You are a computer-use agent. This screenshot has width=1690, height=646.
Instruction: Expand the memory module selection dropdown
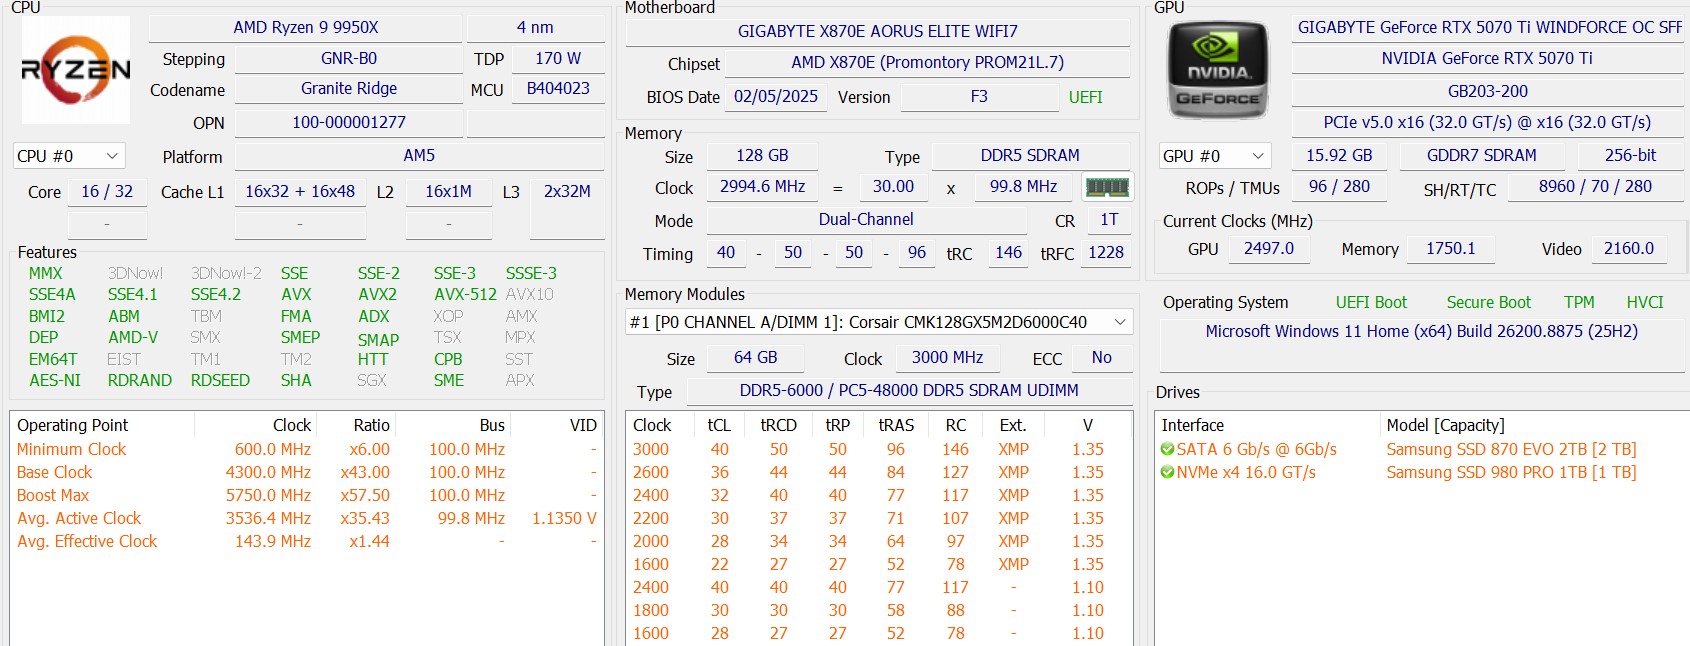click(x=879, y=322)
